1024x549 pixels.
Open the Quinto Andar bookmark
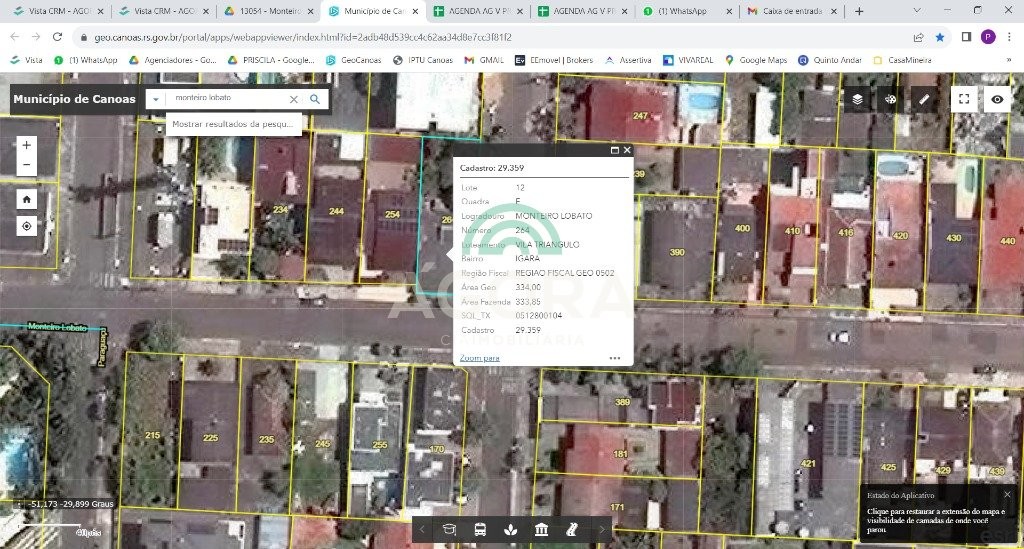click(830, 60)
